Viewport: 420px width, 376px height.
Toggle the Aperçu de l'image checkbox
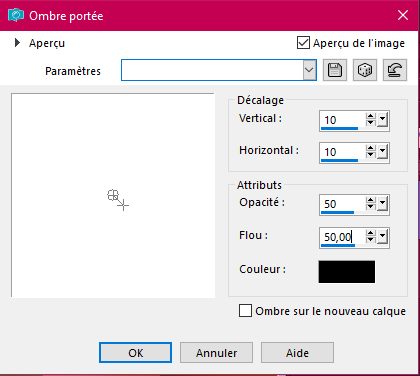(303, 43)
